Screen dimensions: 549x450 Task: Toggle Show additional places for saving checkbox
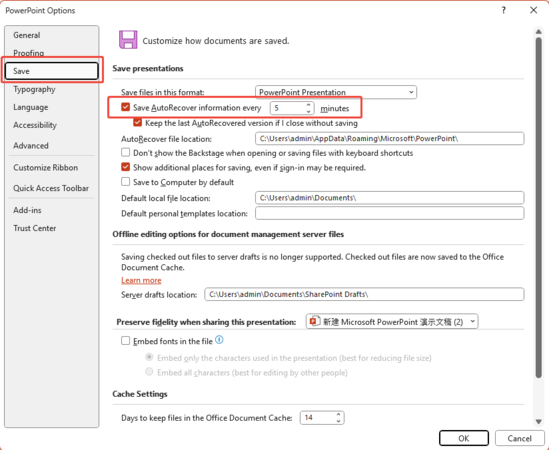(x=125, y=167)
